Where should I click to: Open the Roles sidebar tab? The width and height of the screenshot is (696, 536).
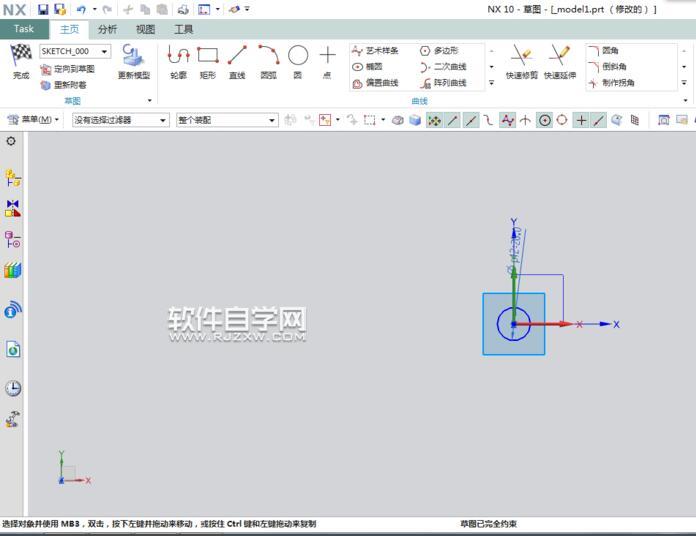(13, 419)
